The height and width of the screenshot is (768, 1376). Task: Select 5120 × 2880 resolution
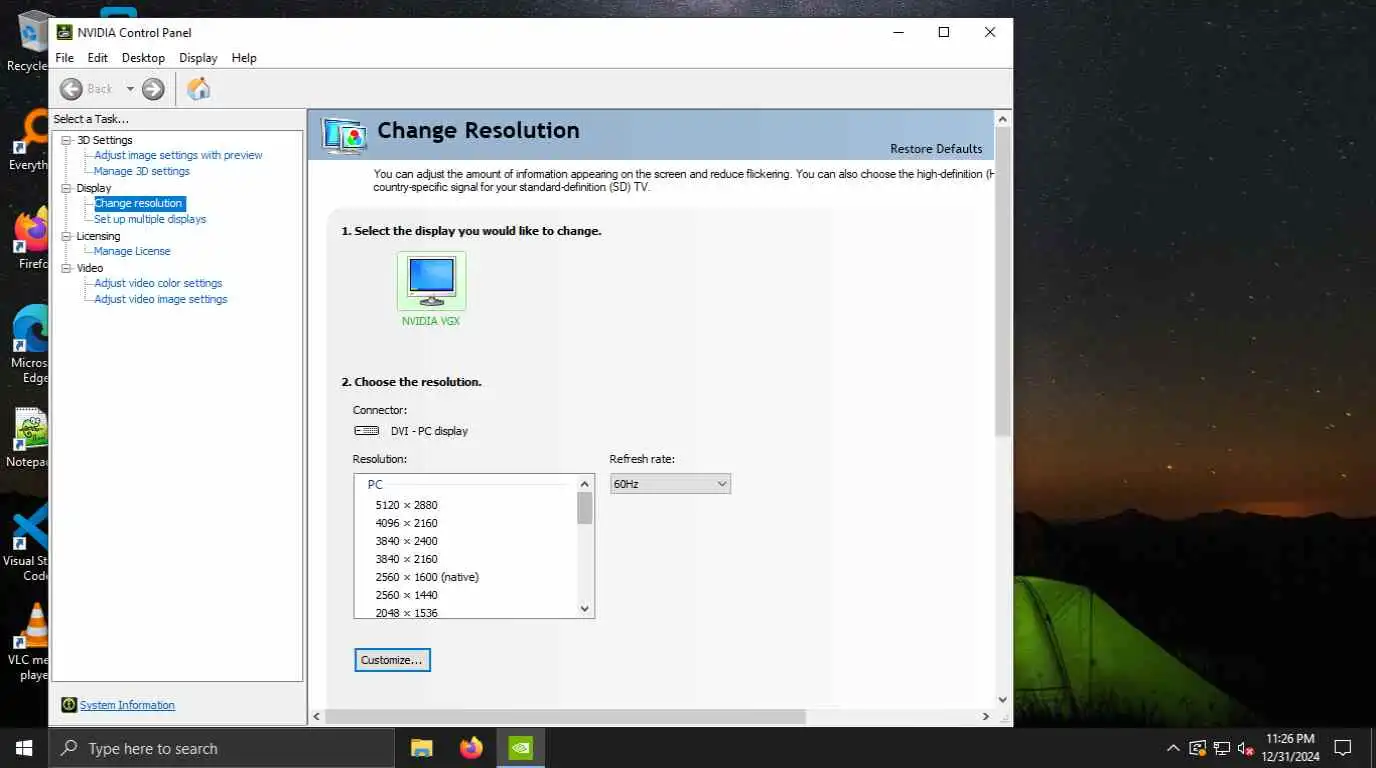click(407, 505)
